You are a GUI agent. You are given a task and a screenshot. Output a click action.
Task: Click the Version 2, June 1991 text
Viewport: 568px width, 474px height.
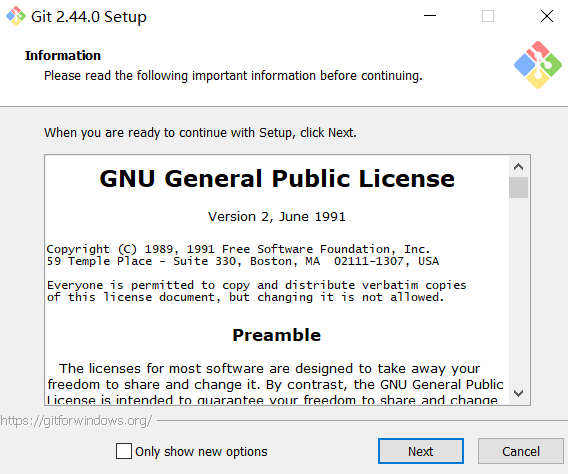coord(277,217)
